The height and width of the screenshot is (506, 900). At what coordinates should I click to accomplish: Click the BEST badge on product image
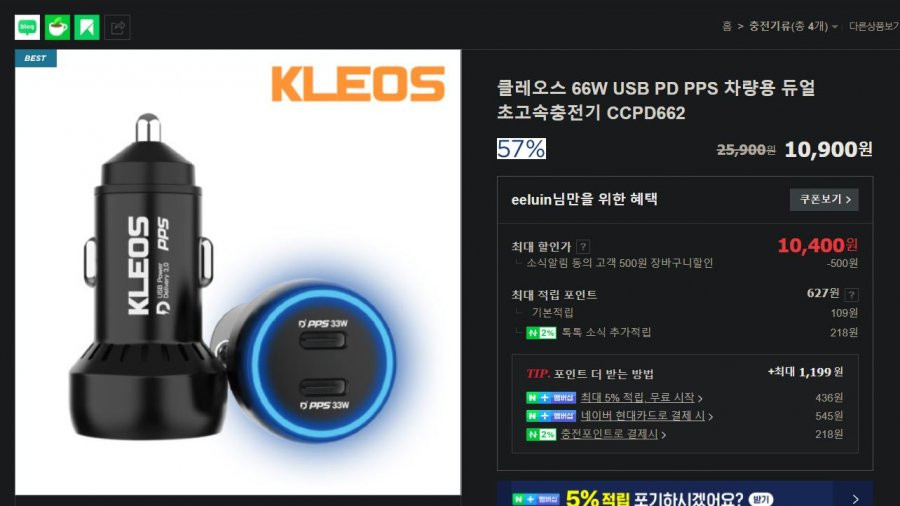tap(36, 58)
